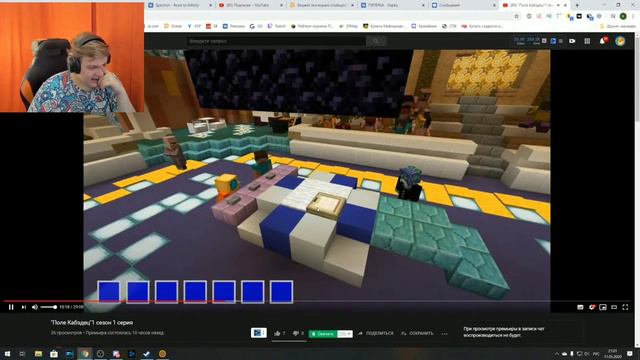Switch player to miniplayer mode
This screenshot has width=640, height=360.
(603, 307)
